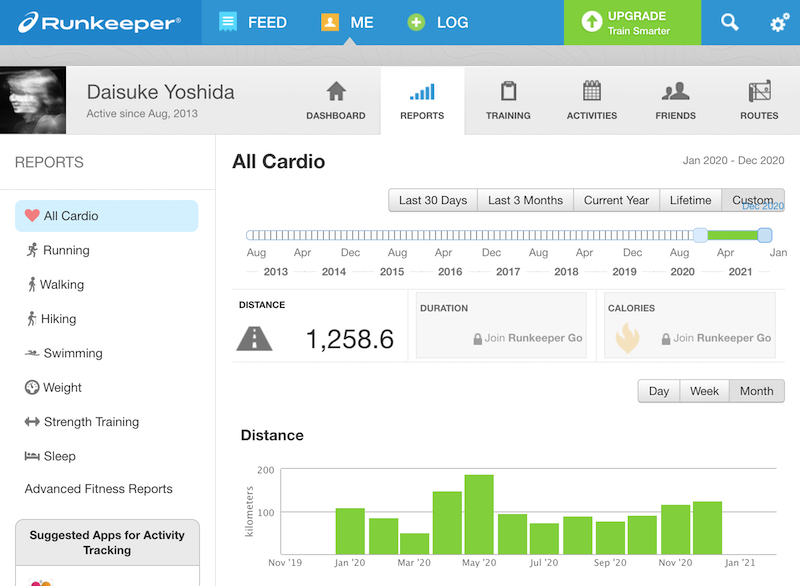This screenshot has width=800, height=586.
Task: Select the Lifetime range
Action: pyautogui.click(x=690, y=200)
